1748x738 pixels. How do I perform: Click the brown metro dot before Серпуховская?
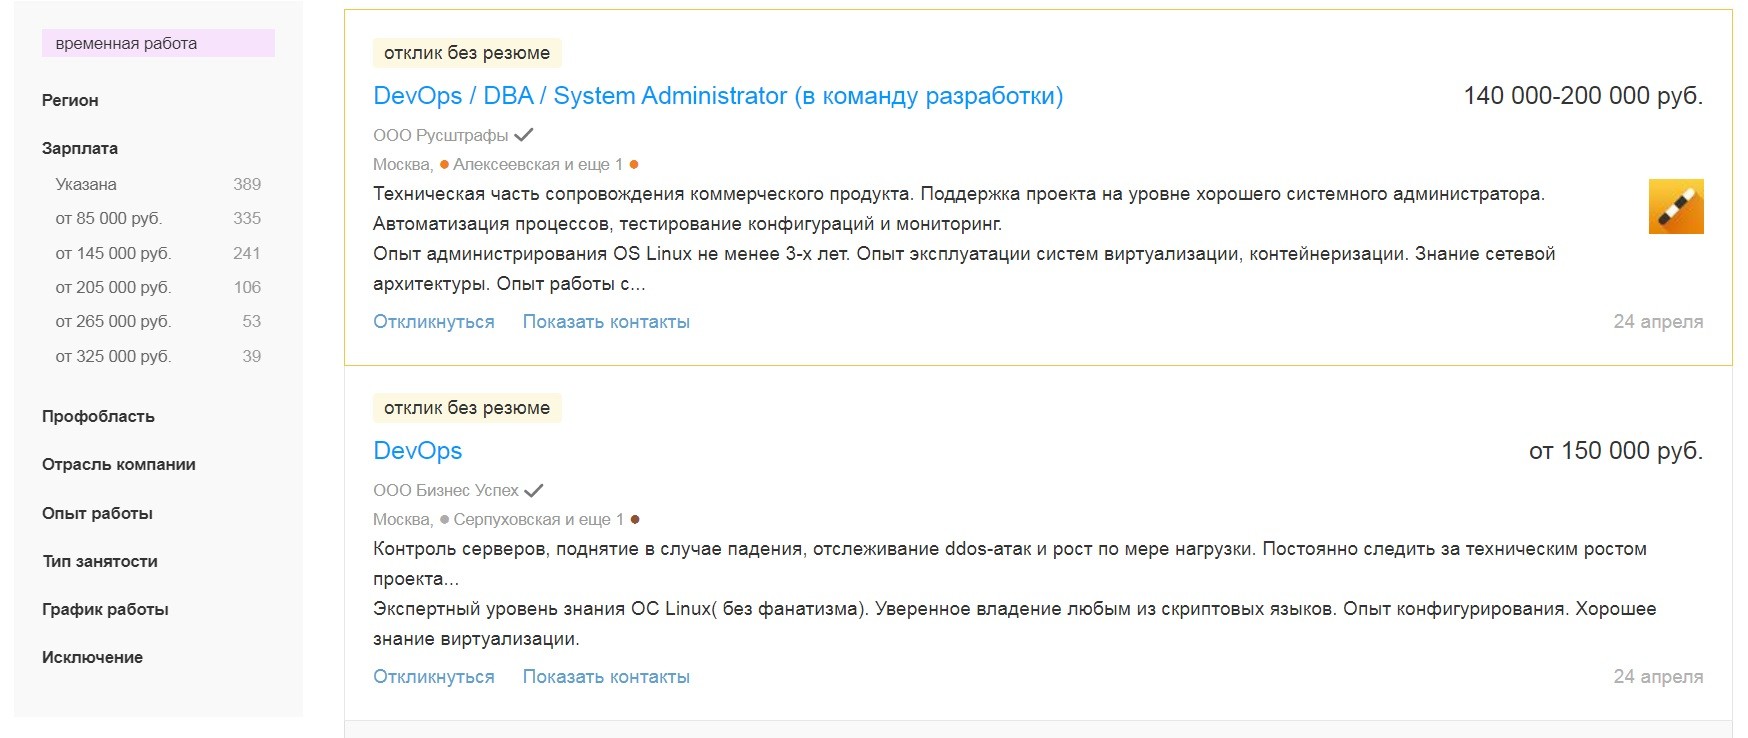[445, 518]
